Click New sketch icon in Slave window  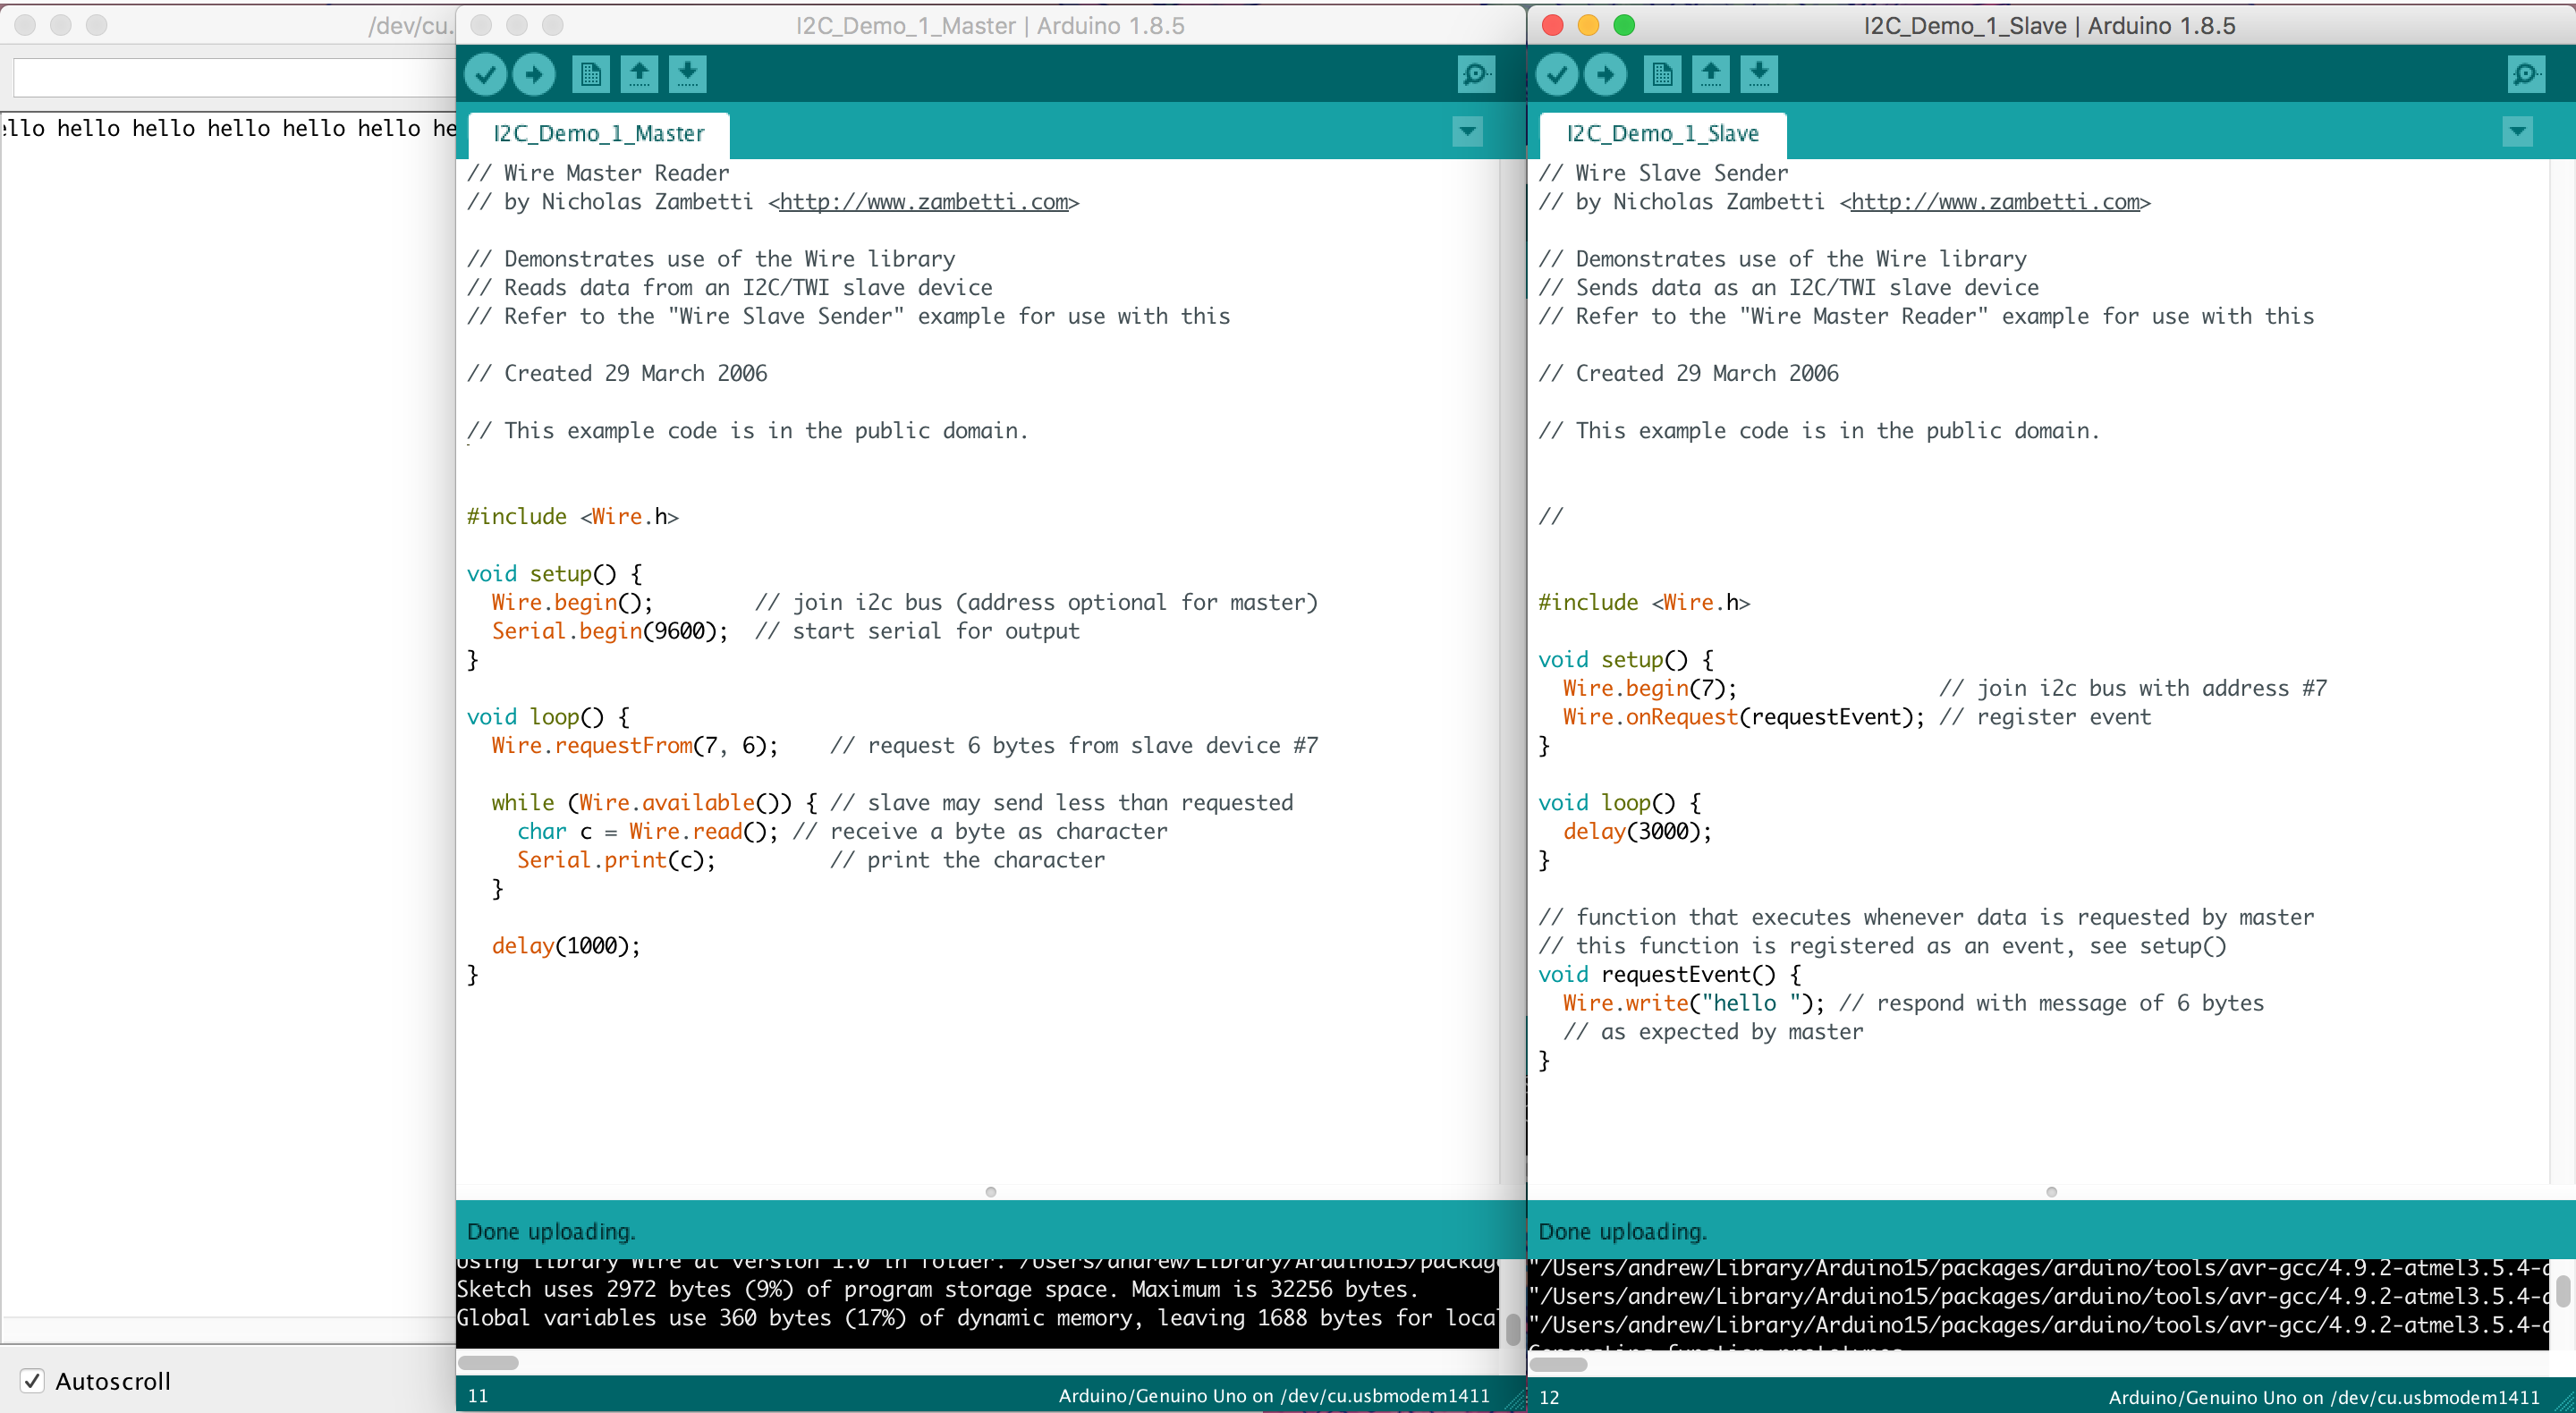(x=1663, y=74)
